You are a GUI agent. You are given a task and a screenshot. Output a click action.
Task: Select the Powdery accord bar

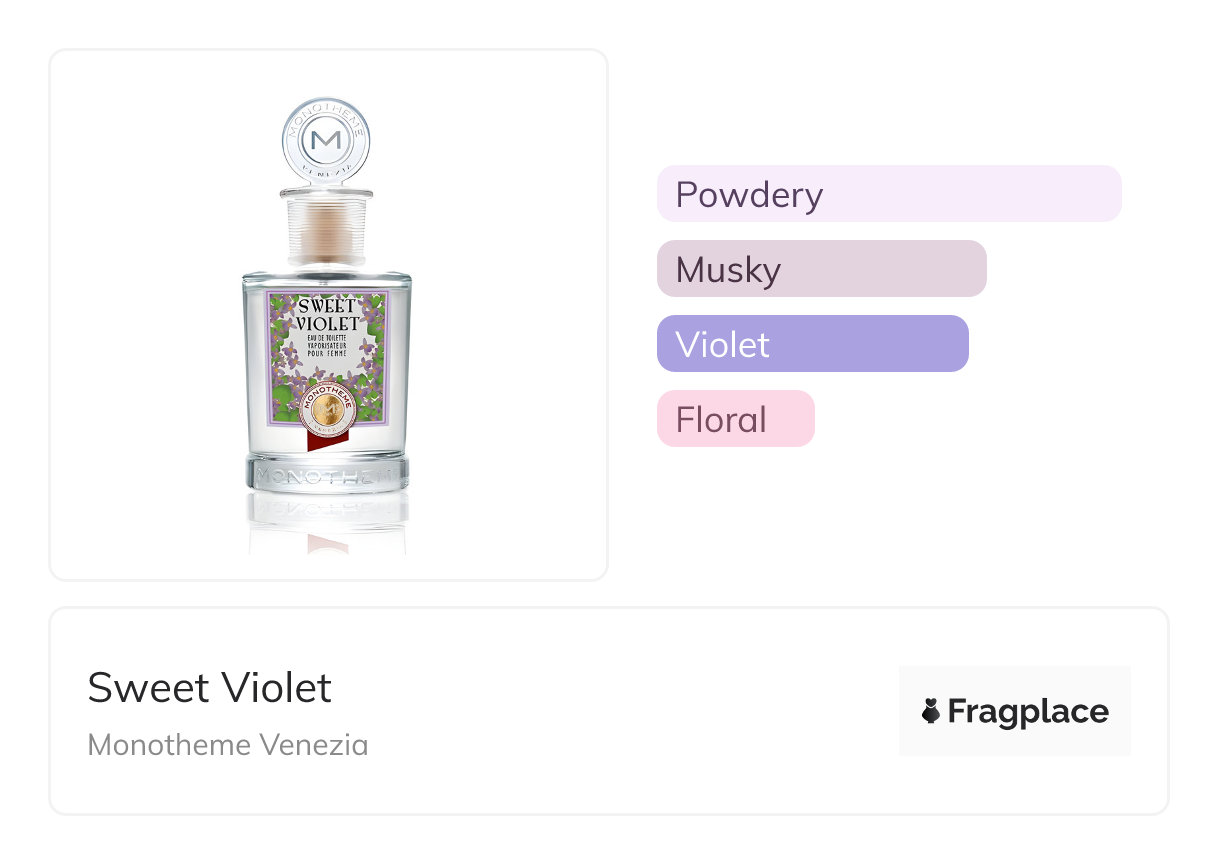coord(889,194)
